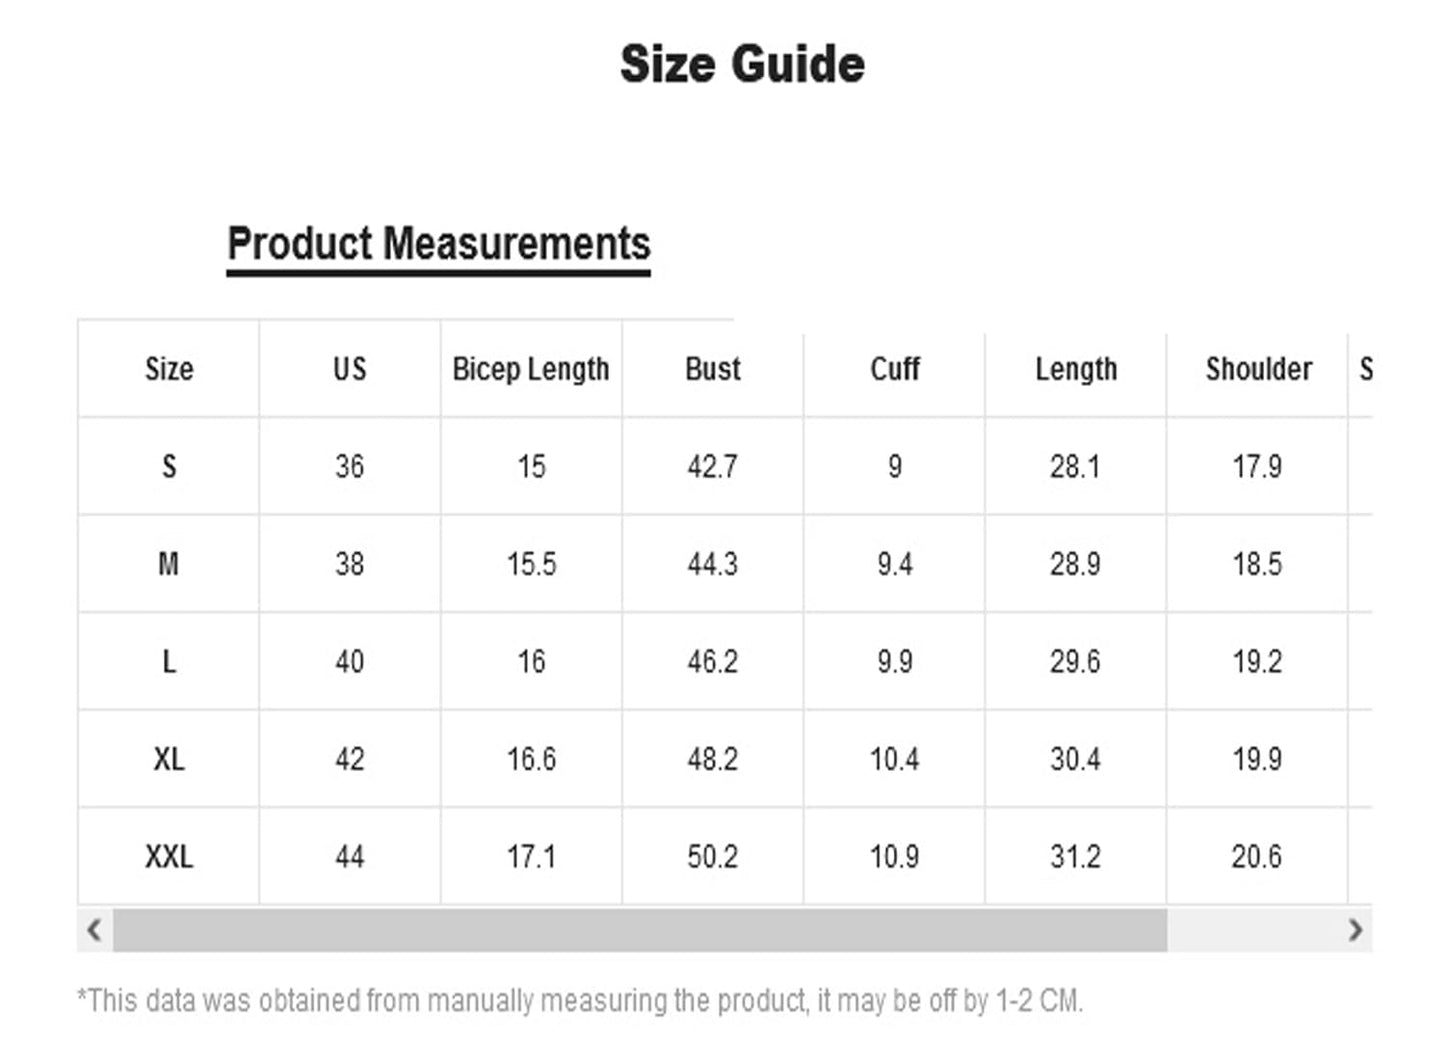1445x1060 pixels.
Task: Click the 42.7 bust value for size S
Action: click(x=713, y=467)
